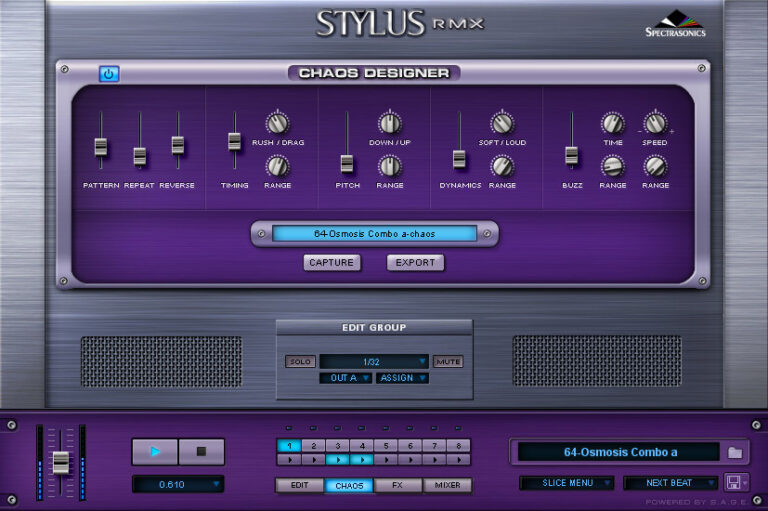Switch to the CHAOS page
This screenshot has width=768, height=511.
[x=349, y=485]
